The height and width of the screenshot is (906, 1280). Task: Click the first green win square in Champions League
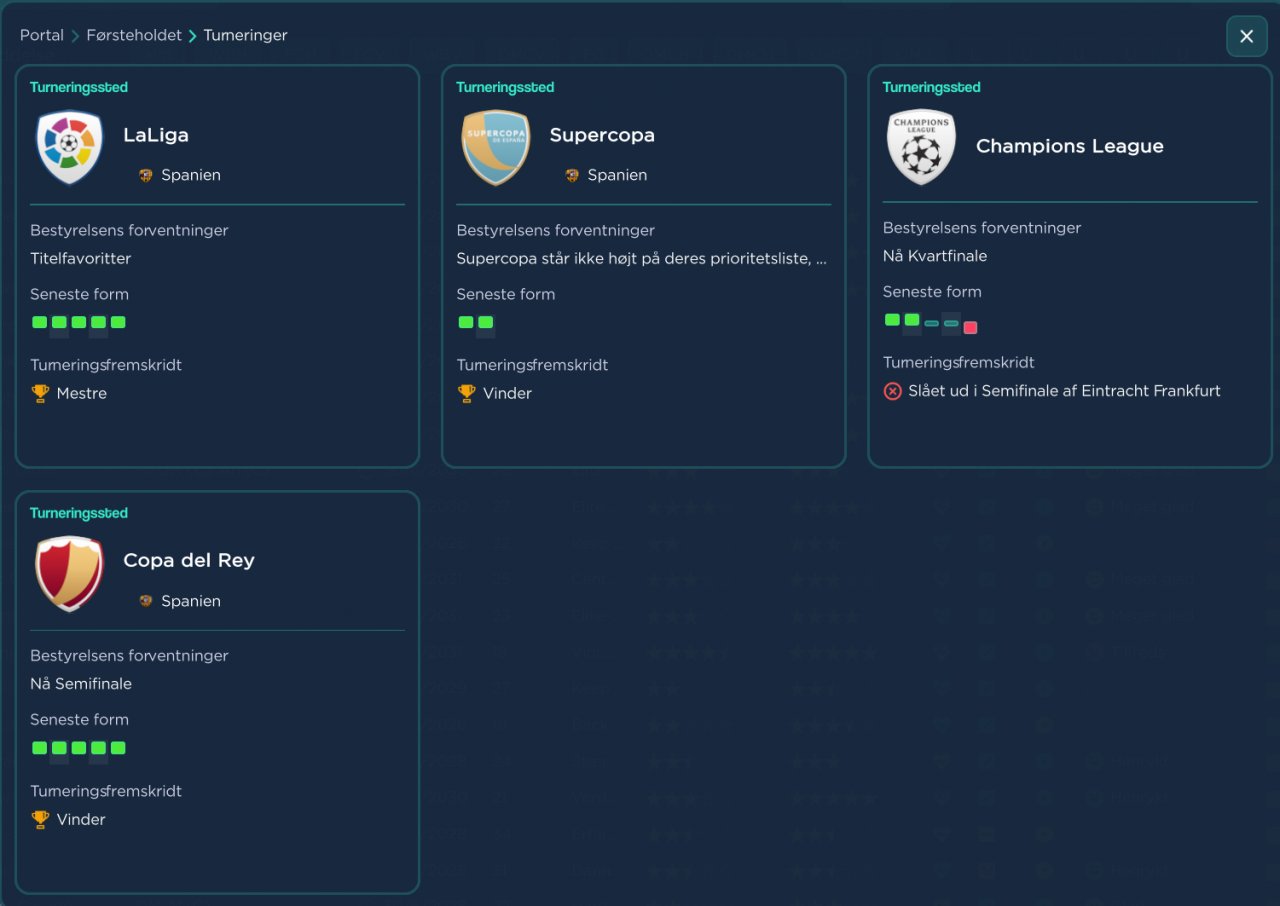[892, 319]
